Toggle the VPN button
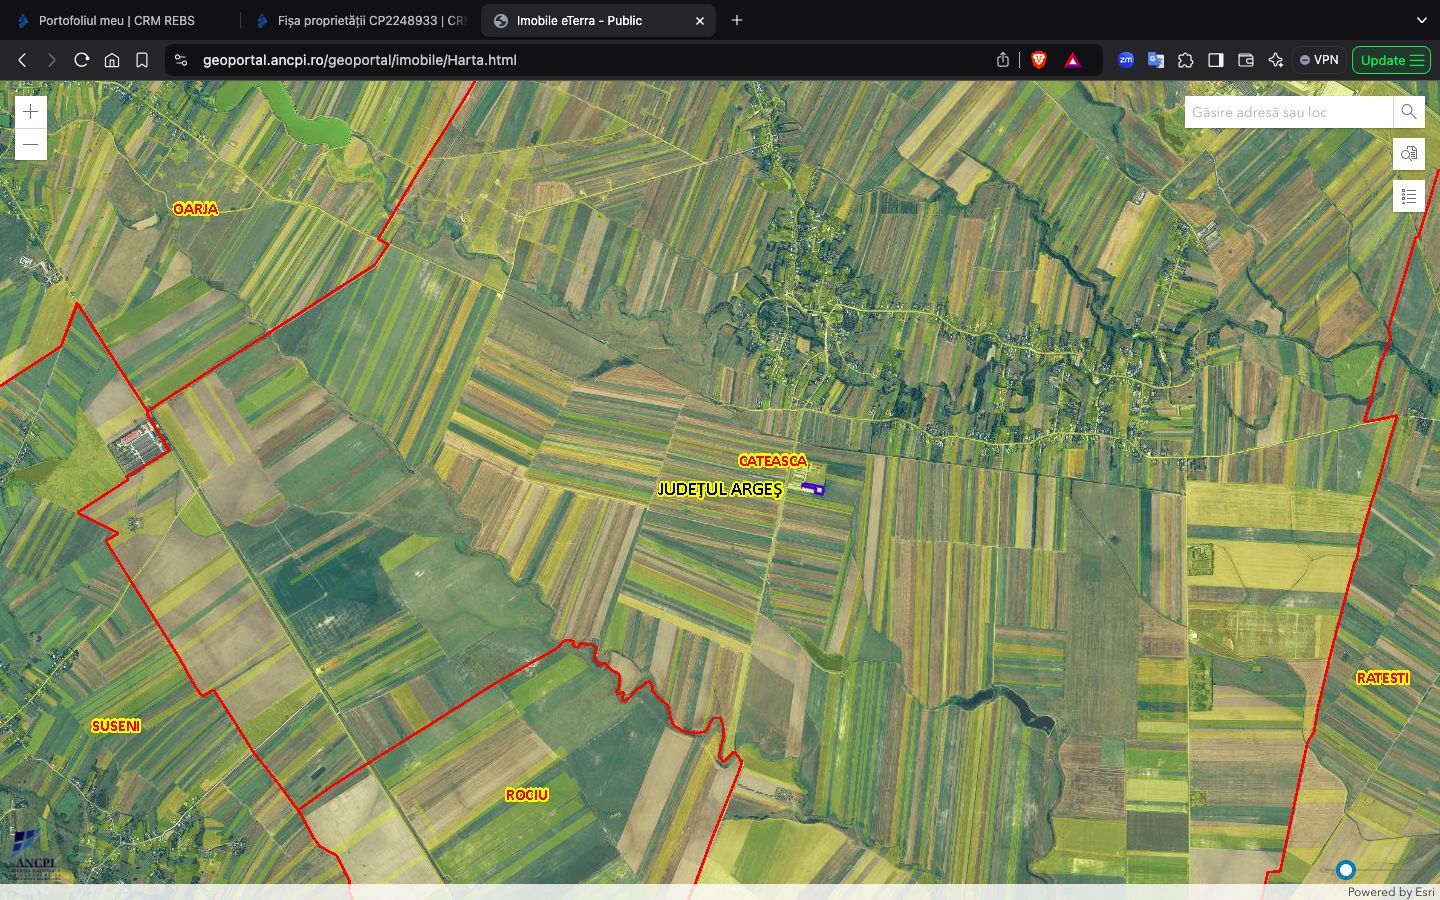The image size is (1440, 900). [x=1319, y=60]
